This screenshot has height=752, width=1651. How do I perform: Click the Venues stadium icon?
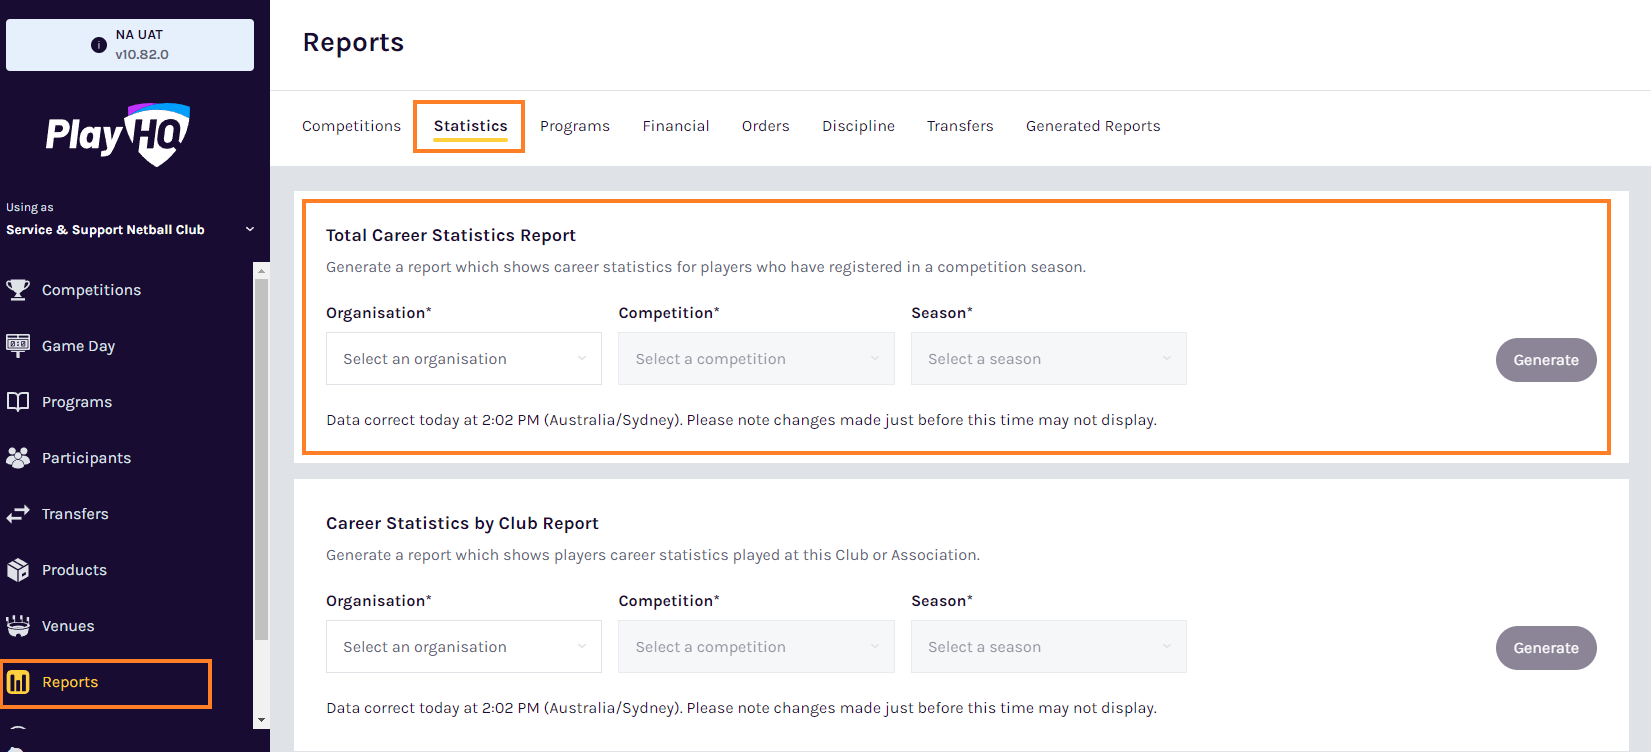pyautogui.click(x=18, y=626)
